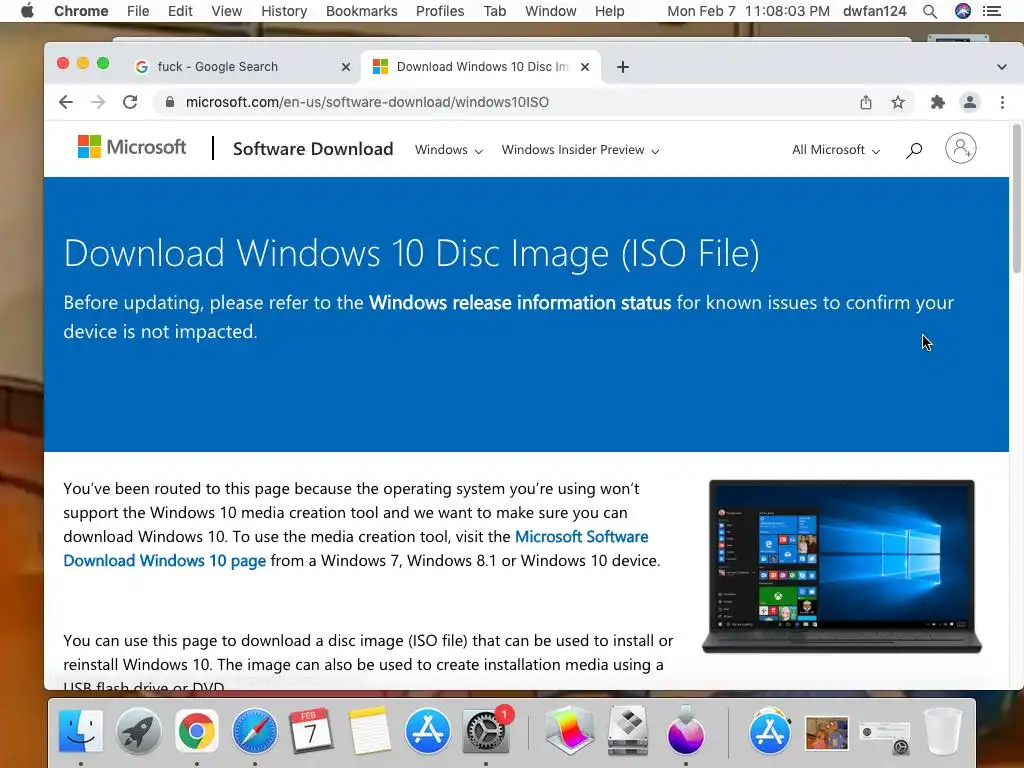Viewport: 1024px width, 768px height.
Task: Open Finder from the Dock
Action: coord(81,731)
